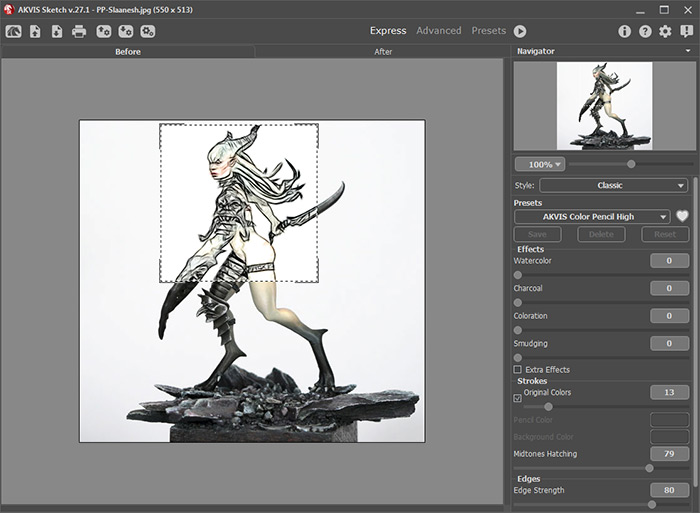Click the navigator zoom slider handle

(x=631, y=164)
